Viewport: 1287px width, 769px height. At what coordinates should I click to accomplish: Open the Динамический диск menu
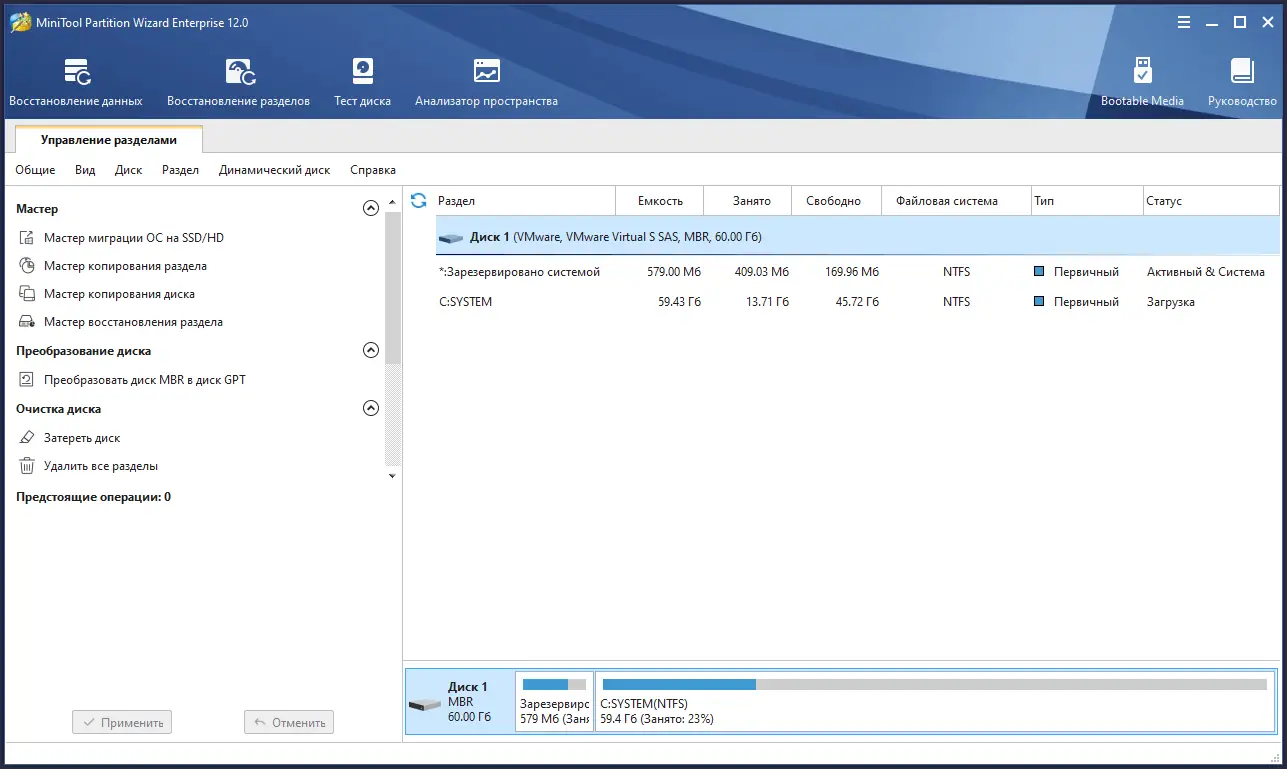pos(274,170)
